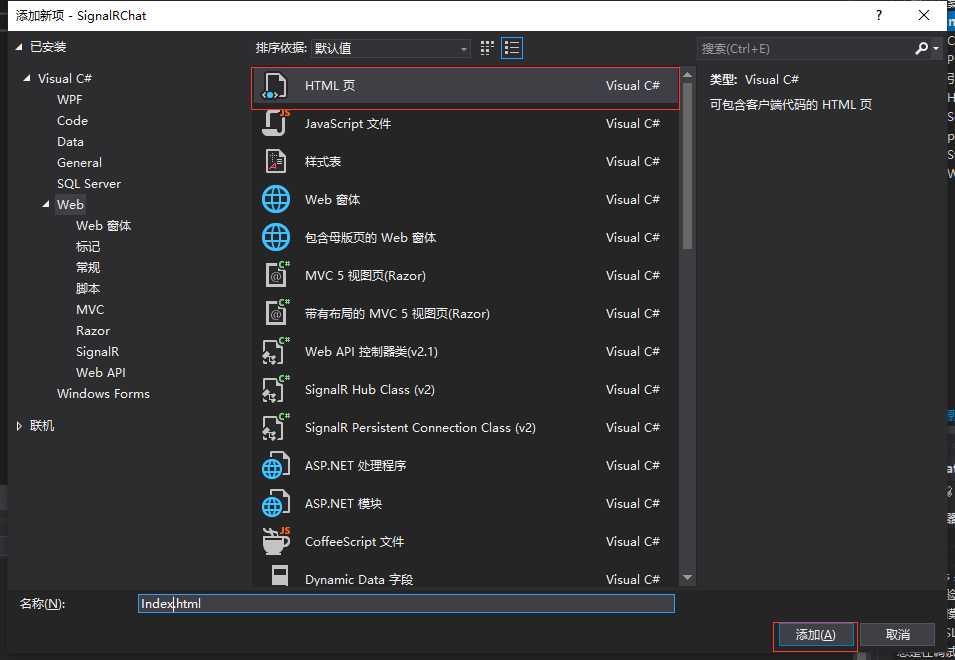955x660 pixels.
Task: Click the Dynamic Data 字段 icon
Action: point(280,576)
